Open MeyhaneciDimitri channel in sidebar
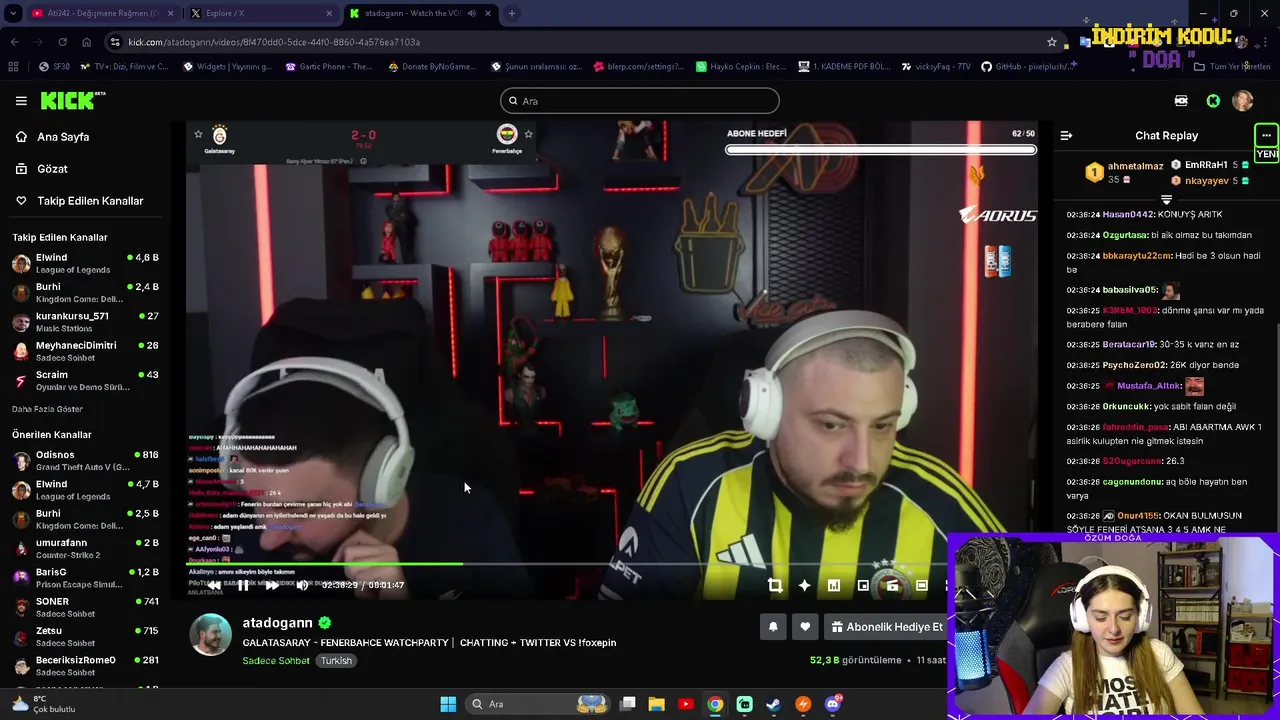This screenshot has width=1280, height=720. (x=85, y=351)
